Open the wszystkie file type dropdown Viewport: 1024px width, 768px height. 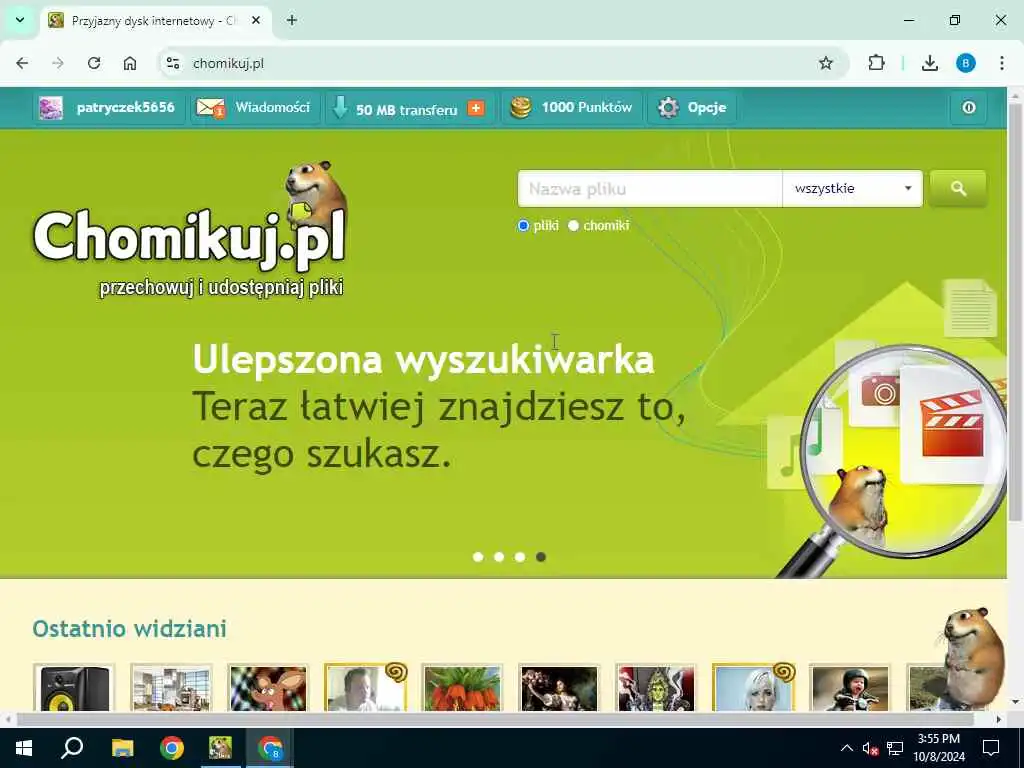pyautogui.click(x=852, y=189)
